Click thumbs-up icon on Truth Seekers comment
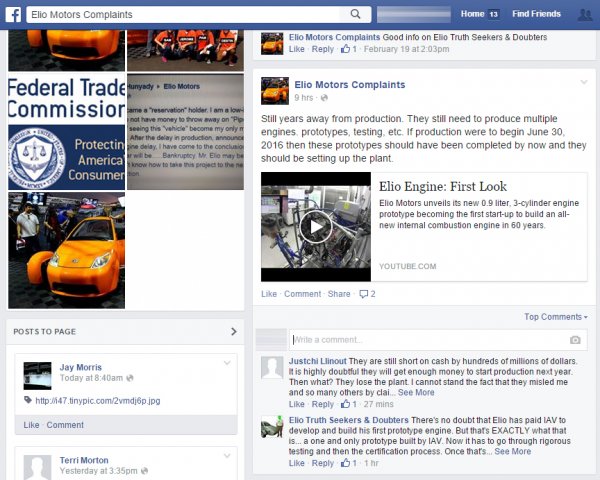The width and height of the screenshot is (600, 480). coord(346,463)
